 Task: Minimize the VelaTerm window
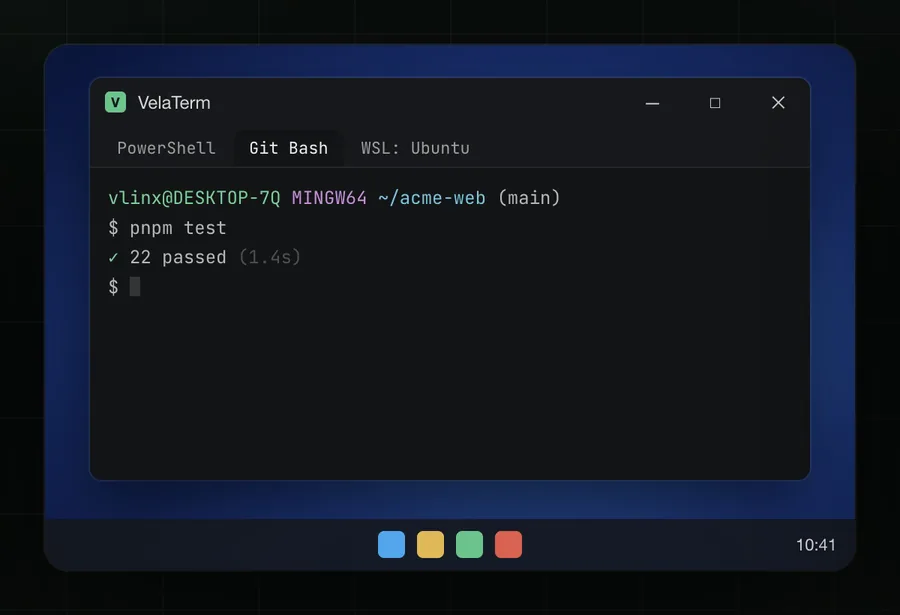(652, 103)
